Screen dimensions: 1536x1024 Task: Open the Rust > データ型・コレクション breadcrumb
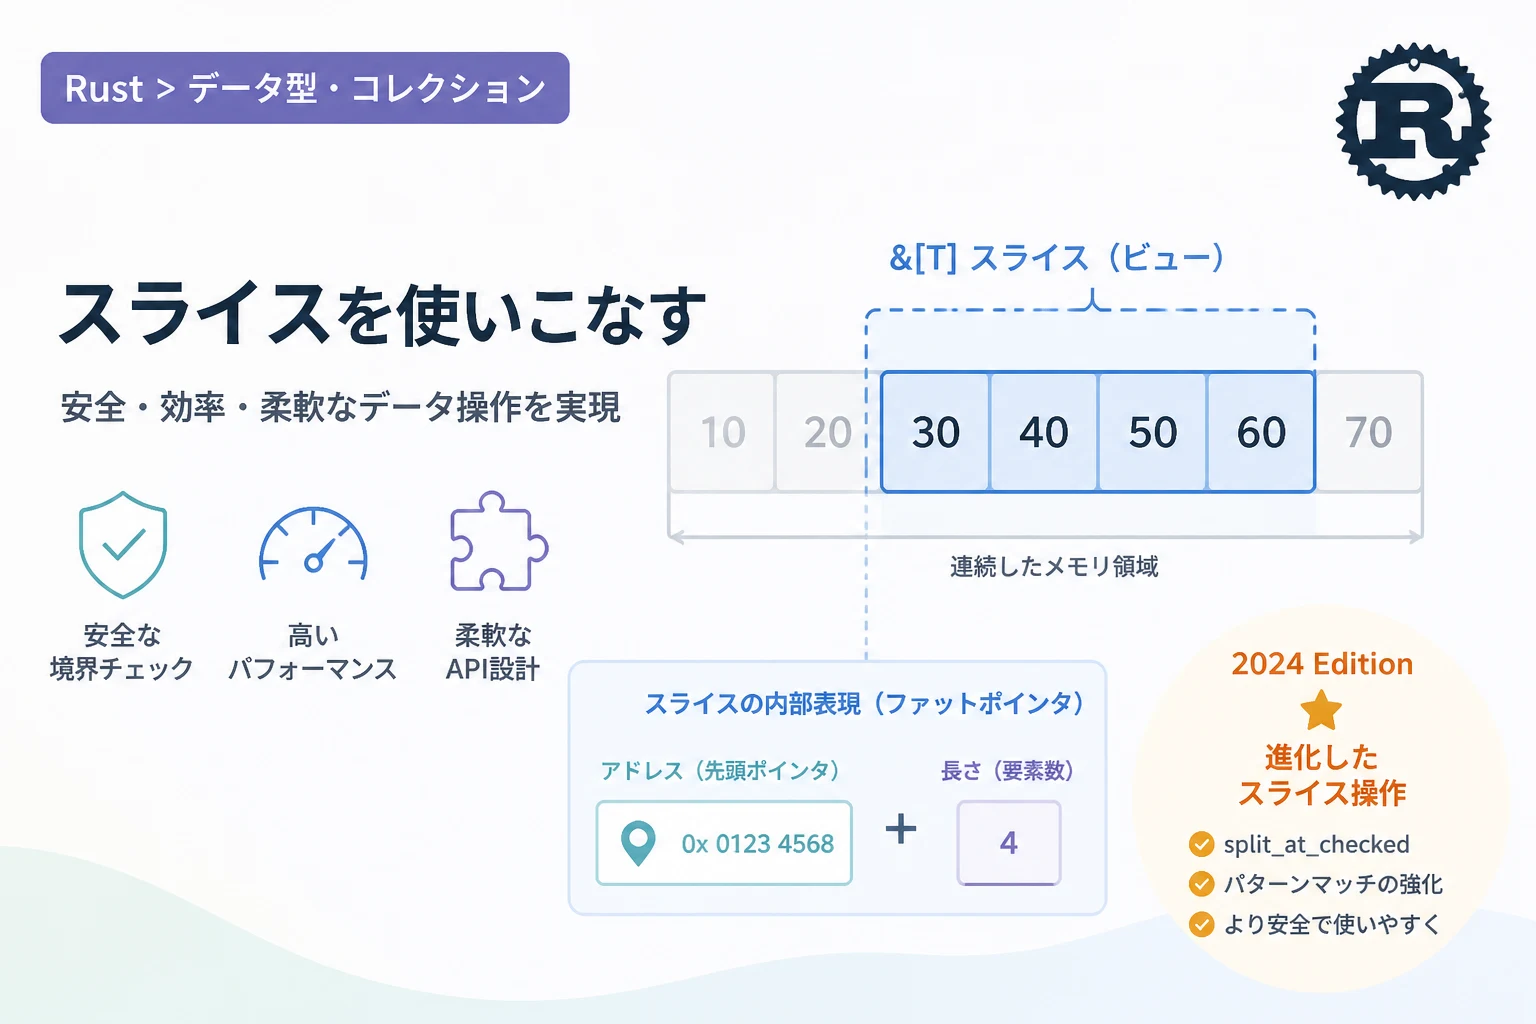coord(305,88)
